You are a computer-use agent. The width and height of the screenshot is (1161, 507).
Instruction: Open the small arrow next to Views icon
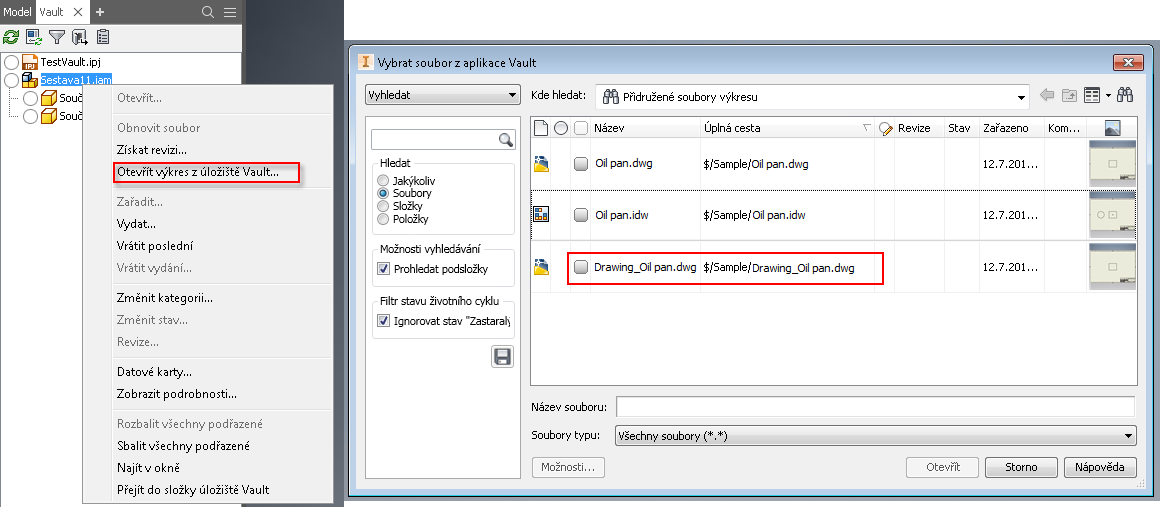point(1108,95)
